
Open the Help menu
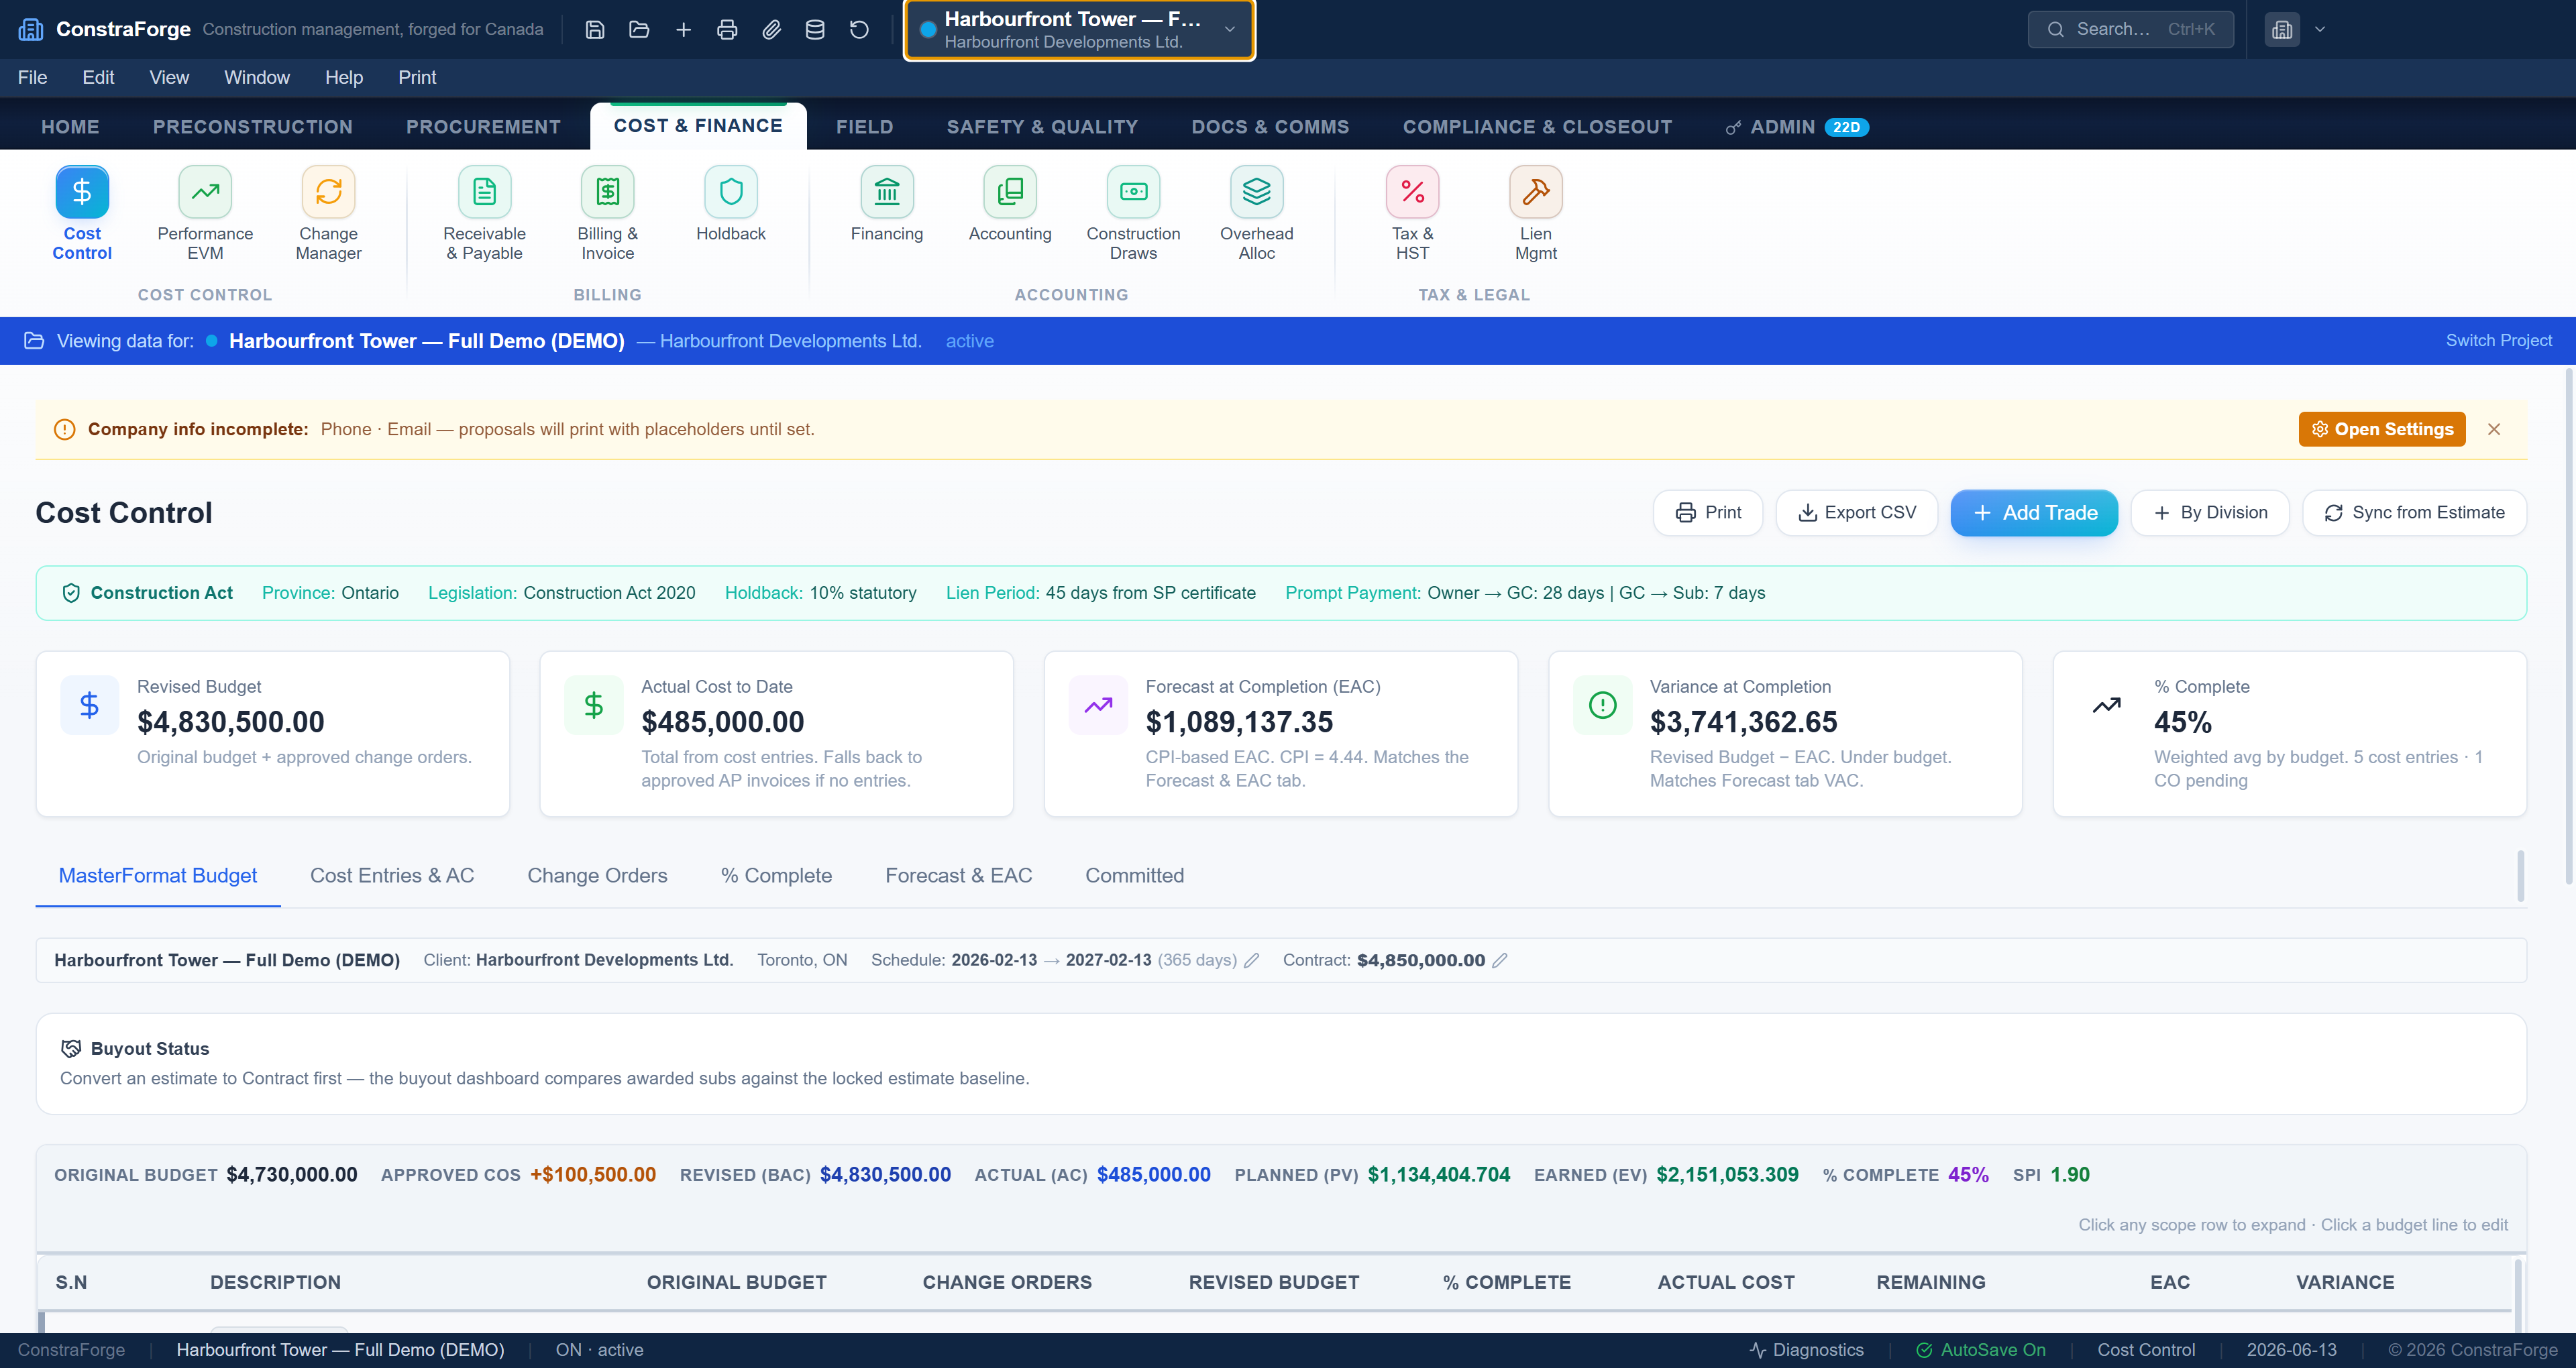(343, 77)
